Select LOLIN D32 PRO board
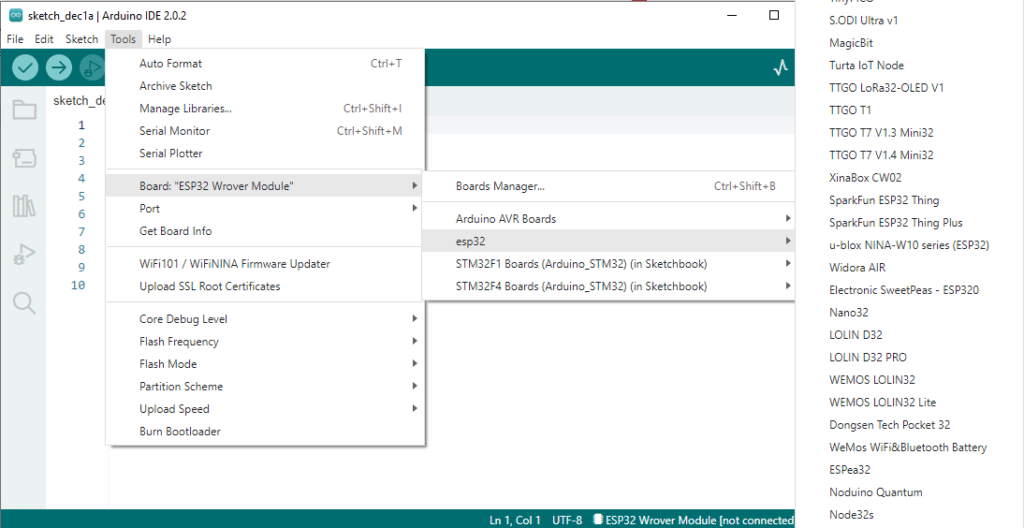The width and height of the screenshot is (1024, 528). [868, 357]
